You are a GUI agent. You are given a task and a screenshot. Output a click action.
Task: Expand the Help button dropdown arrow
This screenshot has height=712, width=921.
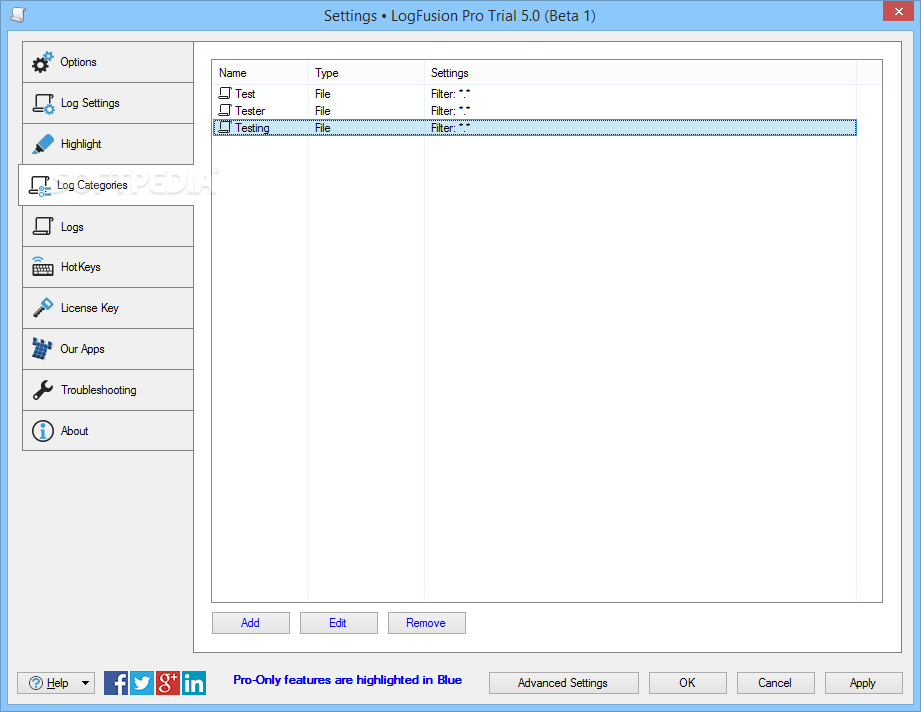pyautogui.click(x=86, y=683)
